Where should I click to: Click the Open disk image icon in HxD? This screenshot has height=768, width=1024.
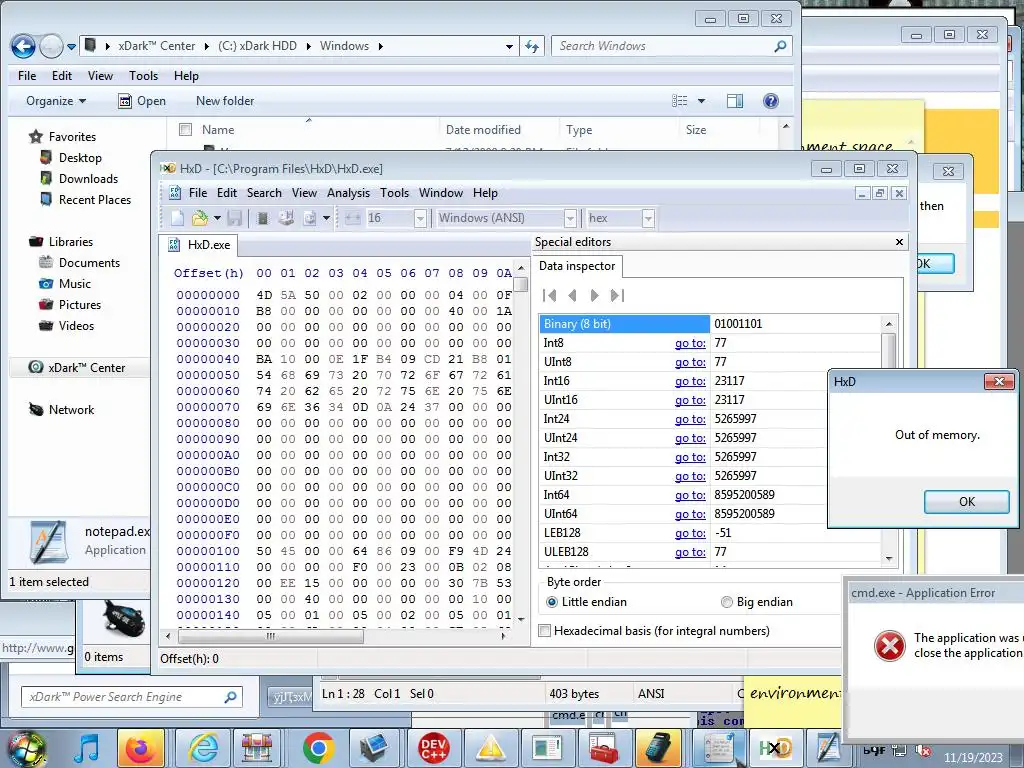[x=310, y=218]
